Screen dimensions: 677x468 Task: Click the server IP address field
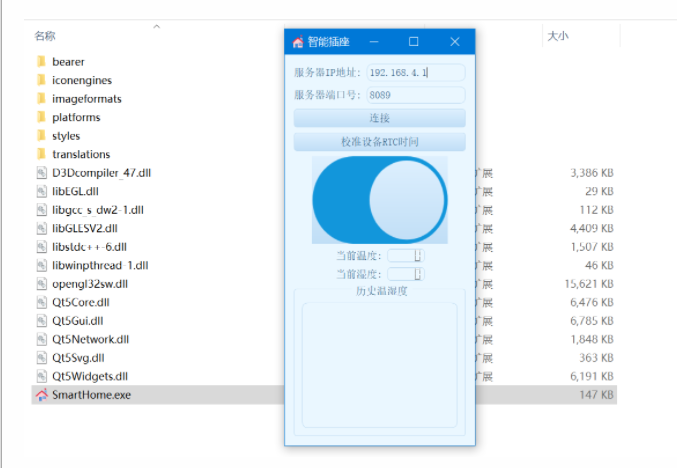pyautogui.click(x=416, y=73)
